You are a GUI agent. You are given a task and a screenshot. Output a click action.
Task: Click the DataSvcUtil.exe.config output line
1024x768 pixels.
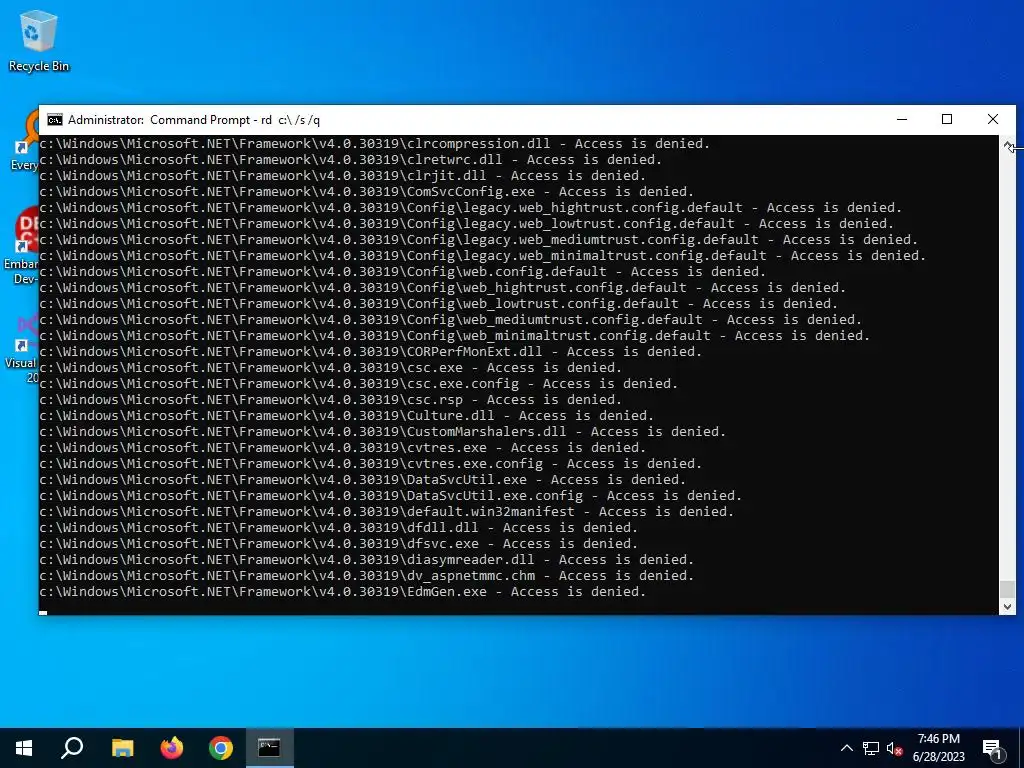391,496
